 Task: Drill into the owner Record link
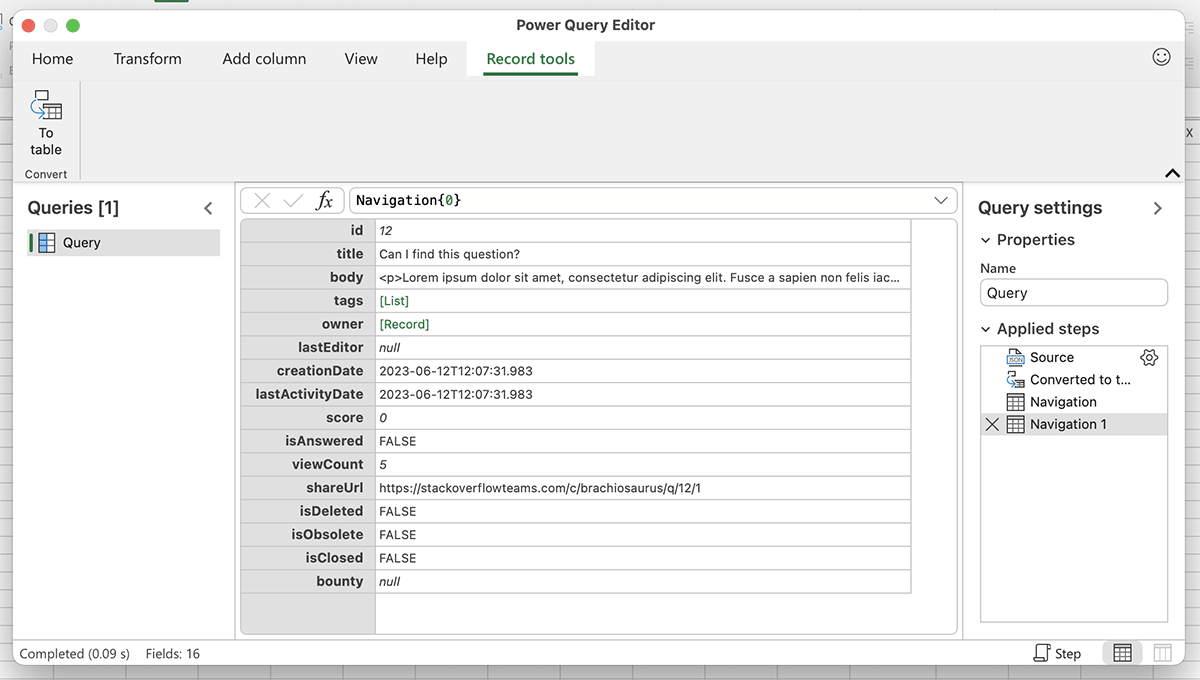(404, 324)
